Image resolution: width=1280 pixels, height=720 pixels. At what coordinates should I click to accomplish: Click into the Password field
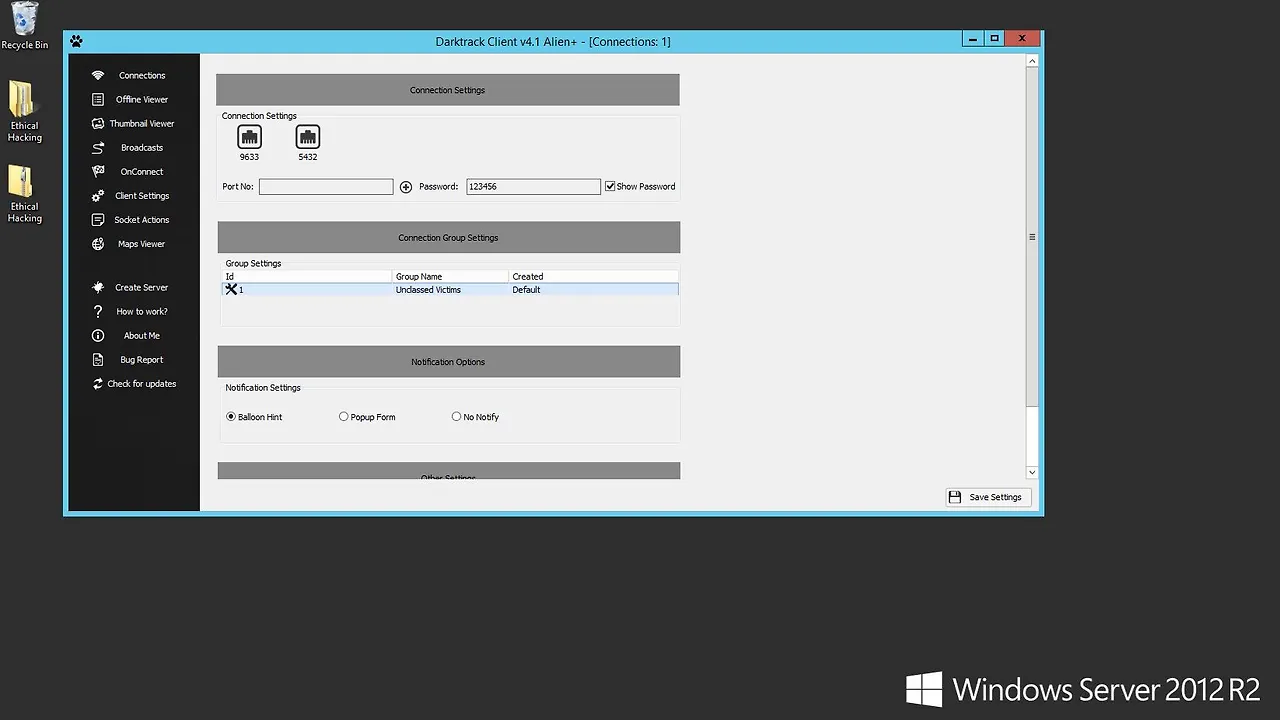534,187
